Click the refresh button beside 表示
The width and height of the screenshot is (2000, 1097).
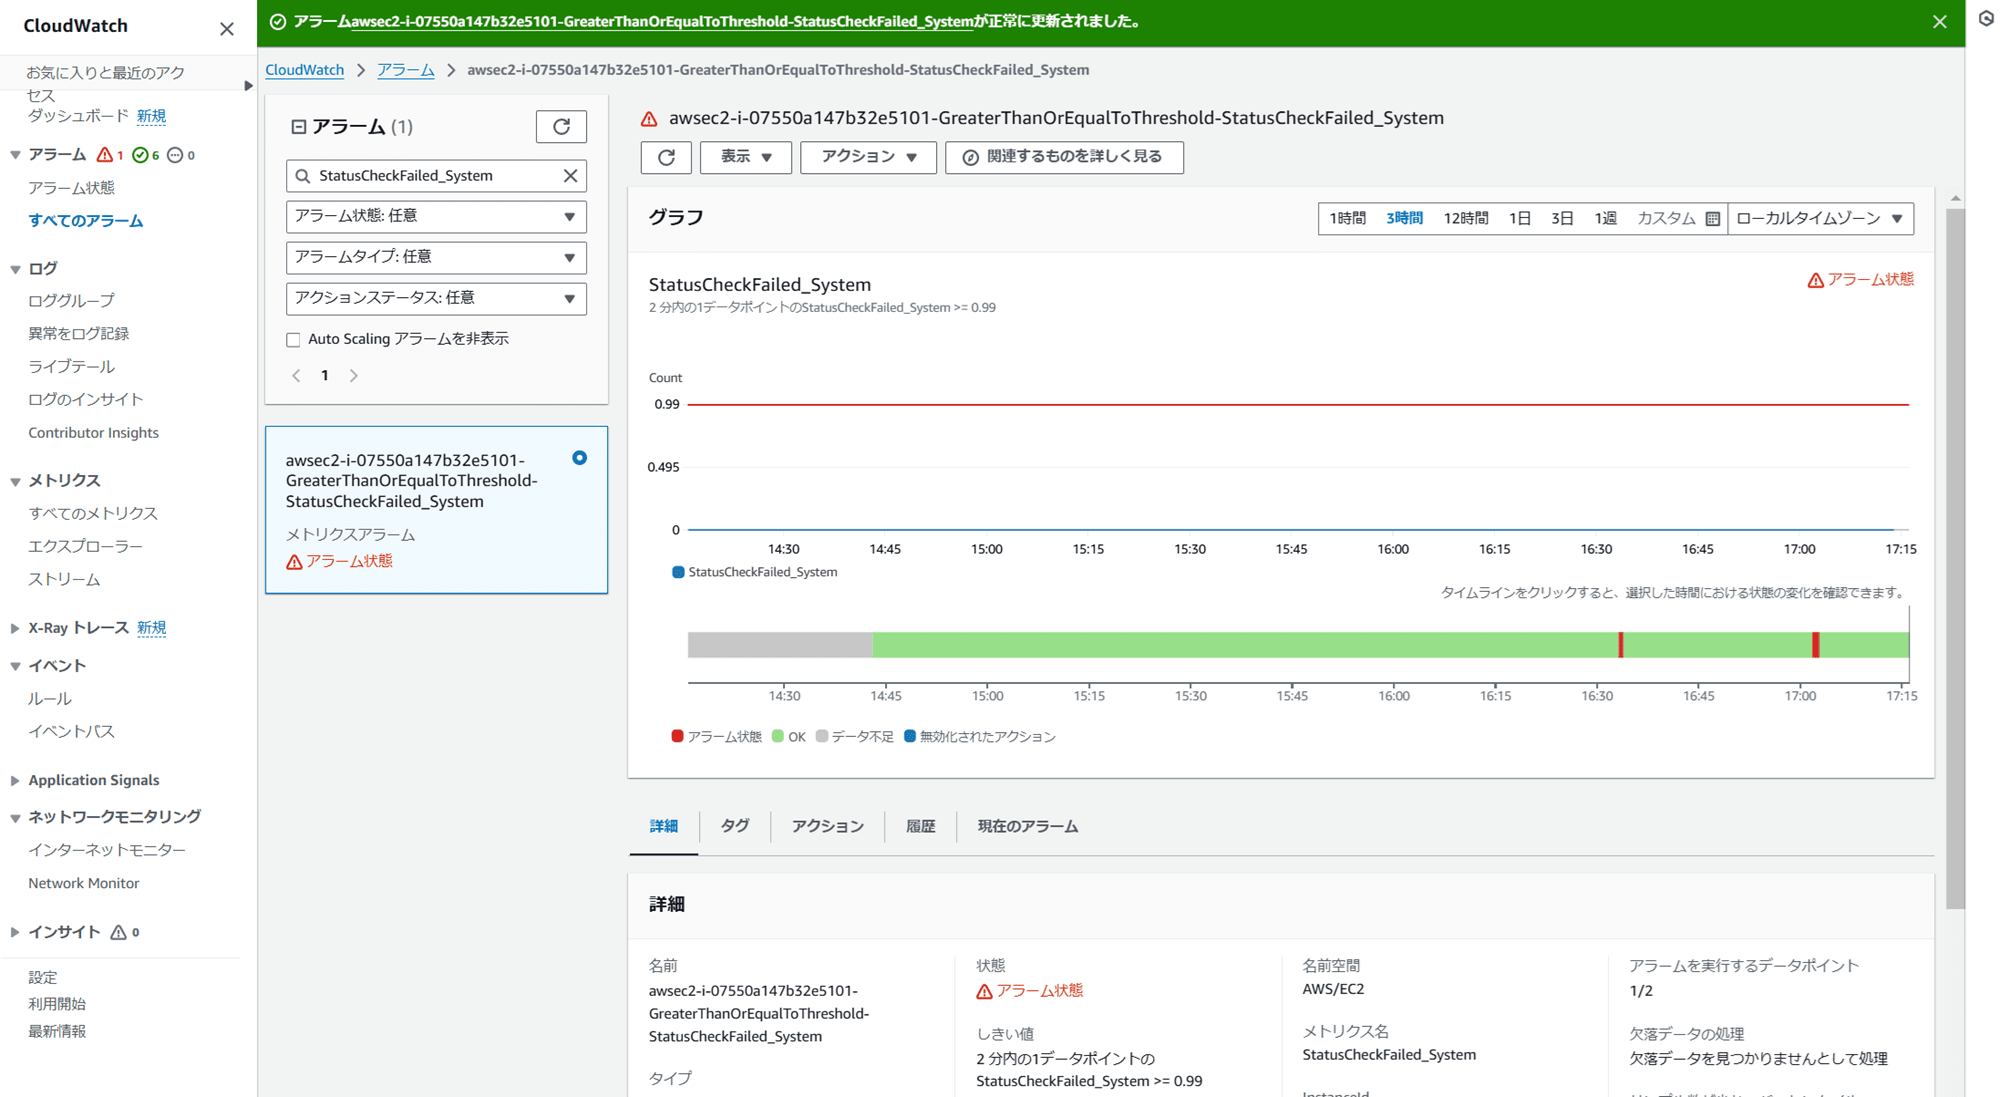click(666, 157)
